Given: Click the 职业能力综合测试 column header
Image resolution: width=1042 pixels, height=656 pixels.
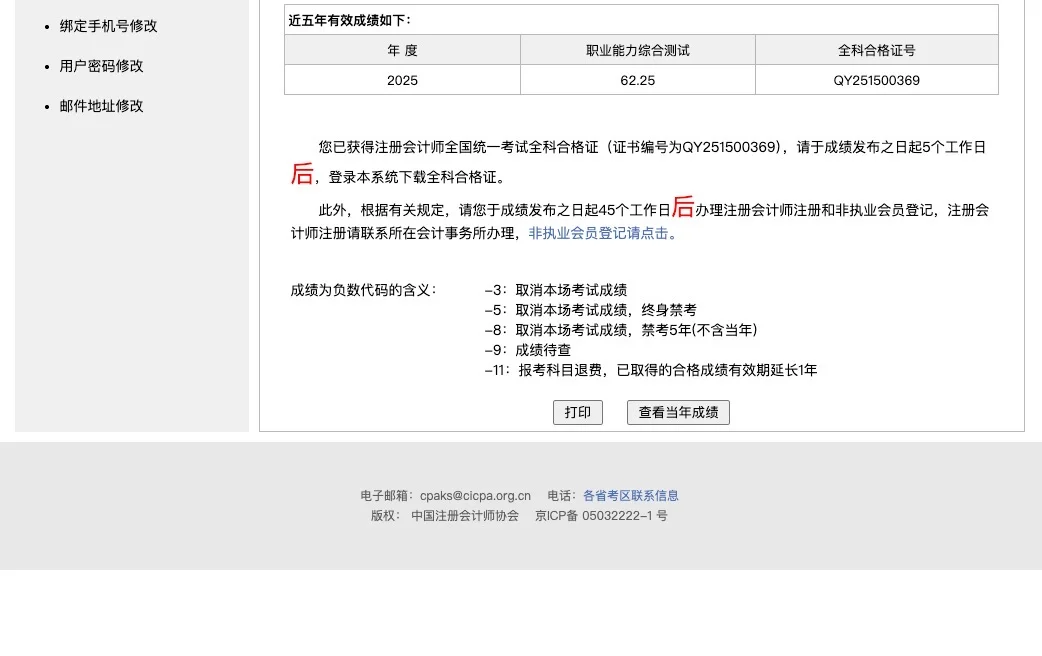Looking at the screenshot, I should click(x=637, y=50).
